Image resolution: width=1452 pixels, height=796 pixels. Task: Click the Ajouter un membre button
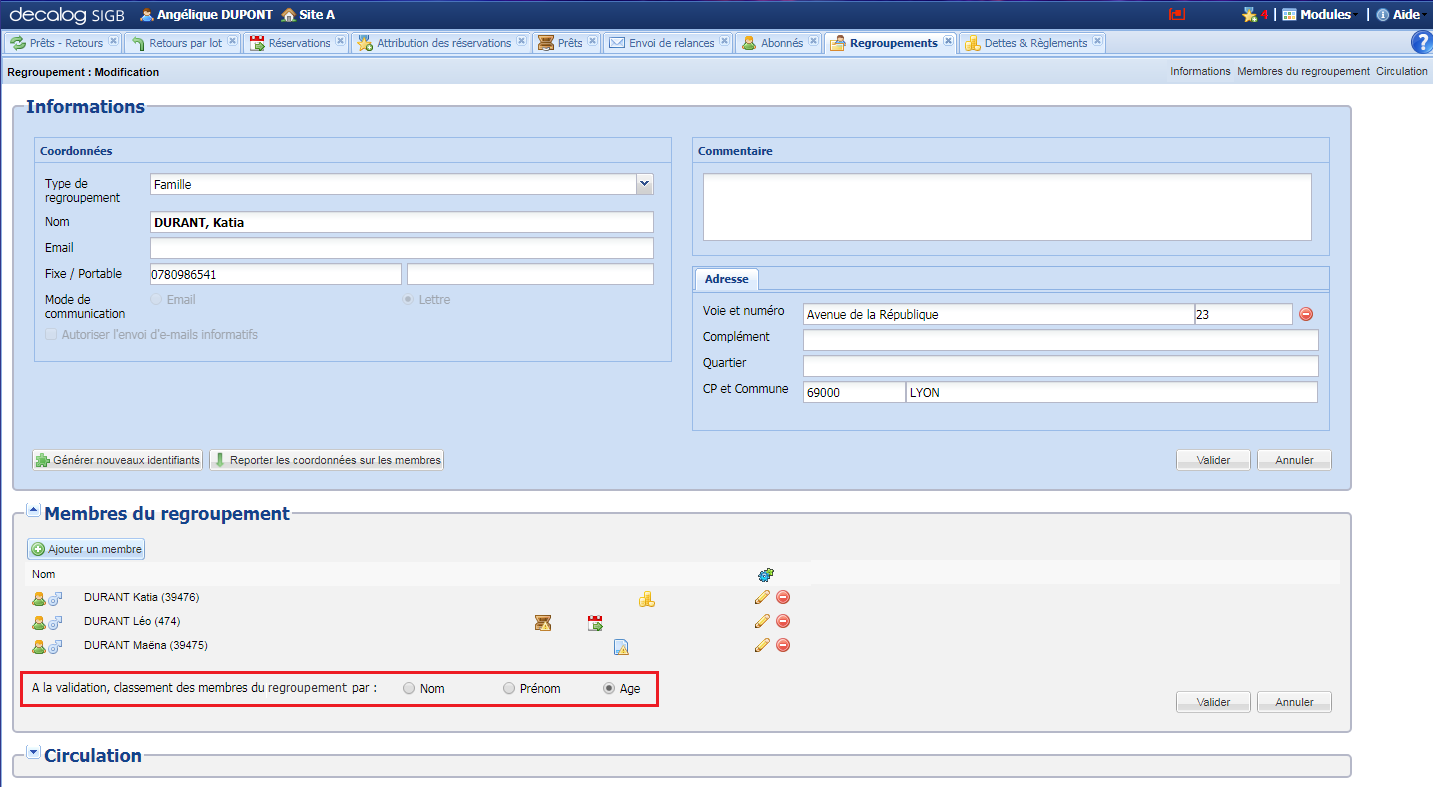pos(87,549)
